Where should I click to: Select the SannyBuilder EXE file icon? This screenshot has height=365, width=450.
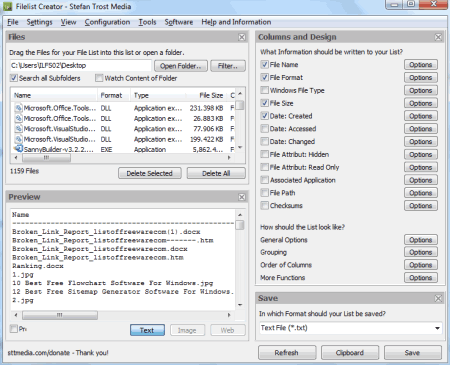19,149
